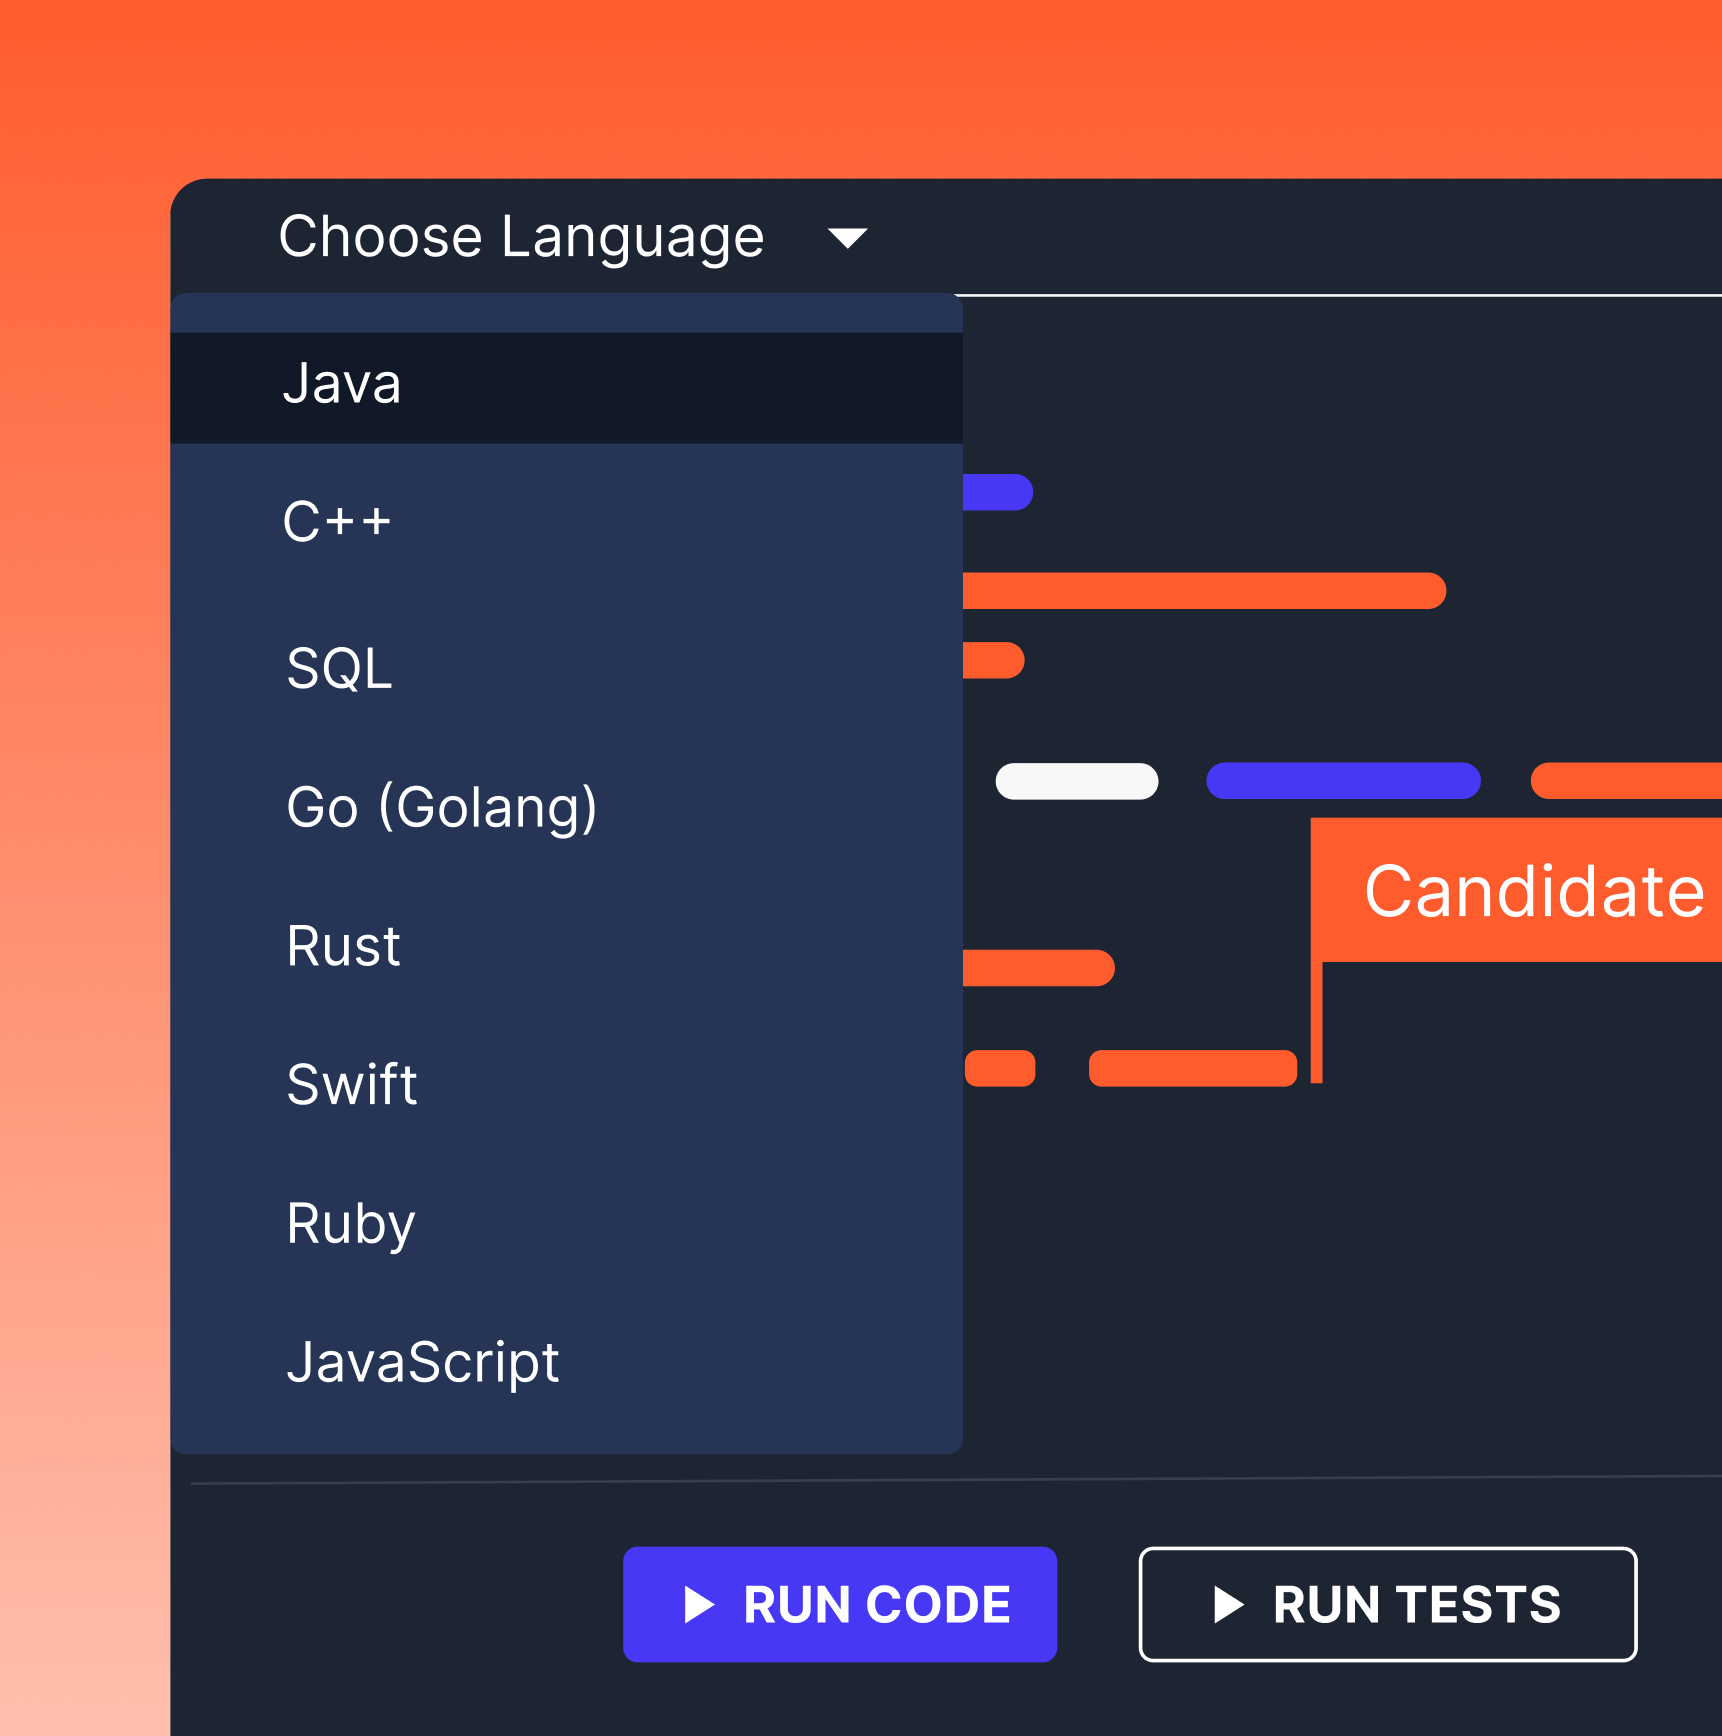Click the Candidate cursor label tag
1722x1736 pixels.
[x=1533, y=890]
